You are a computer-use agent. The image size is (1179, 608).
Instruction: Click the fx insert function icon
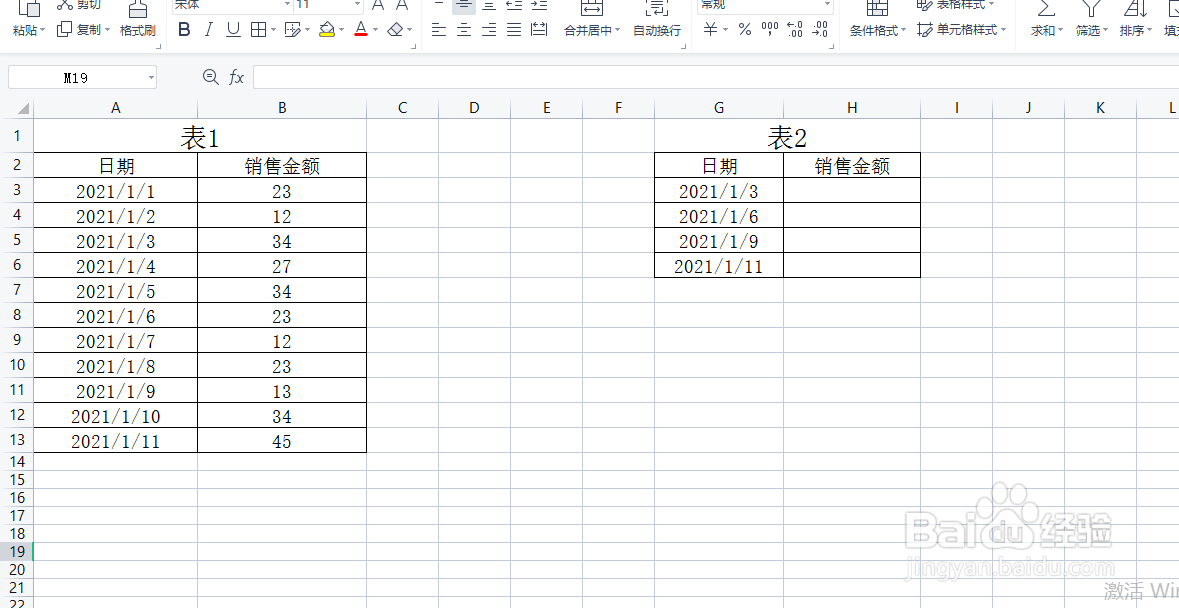(x=236, y=77)
